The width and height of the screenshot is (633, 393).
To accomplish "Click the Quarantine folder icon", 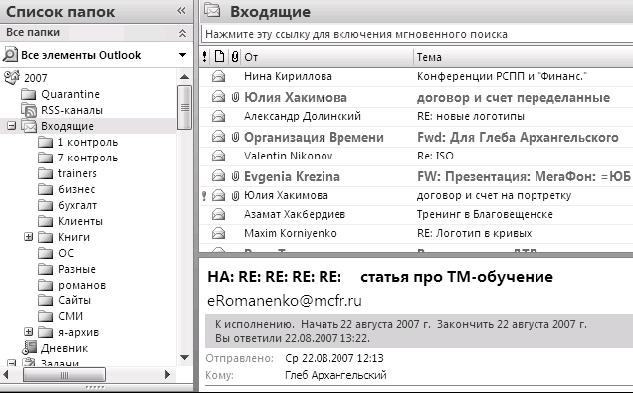I will [29, 95].
